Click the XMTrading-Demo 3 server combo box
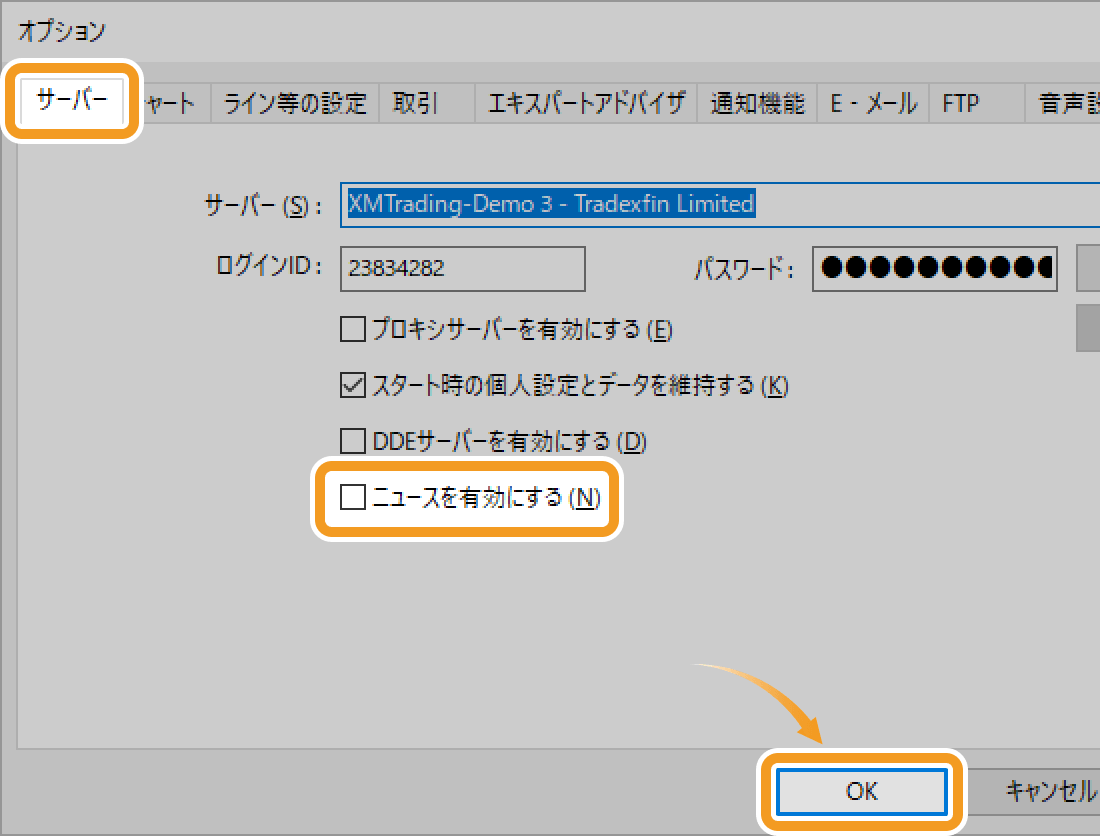Image resolution: width=1100 pixels, height=836 pixels. 720,204
